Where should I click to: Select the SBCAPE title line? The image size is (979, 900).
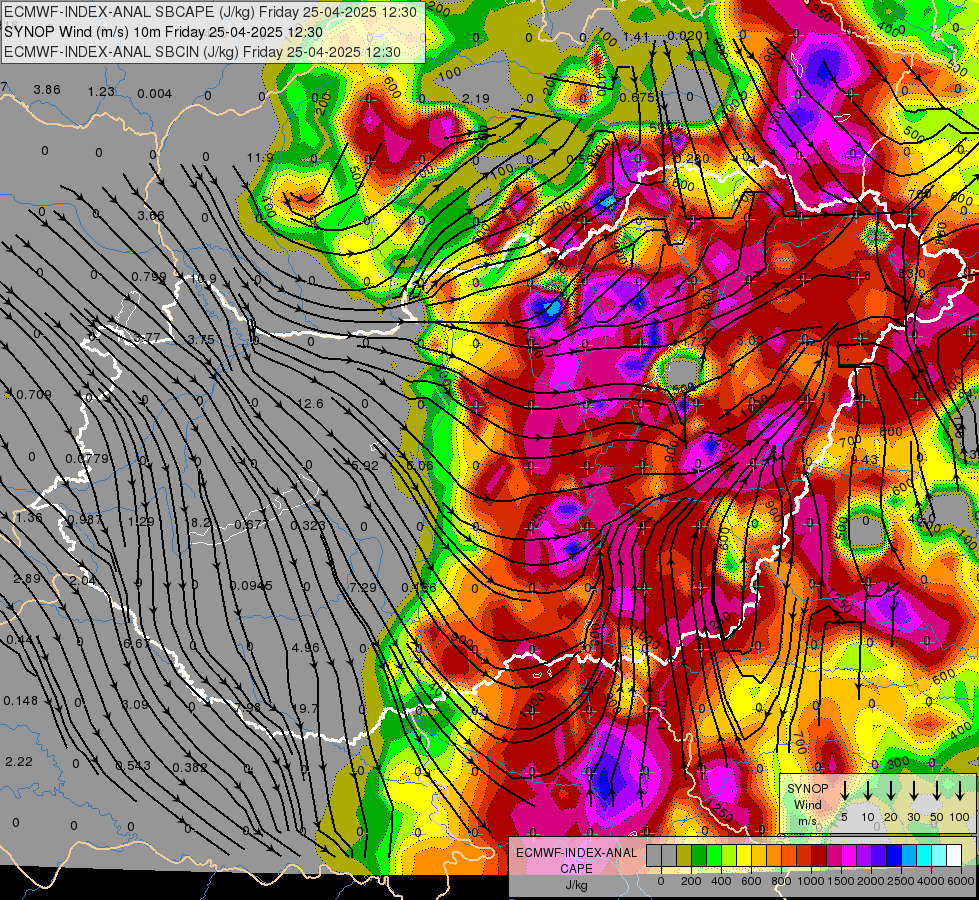(x=210, y=11)
